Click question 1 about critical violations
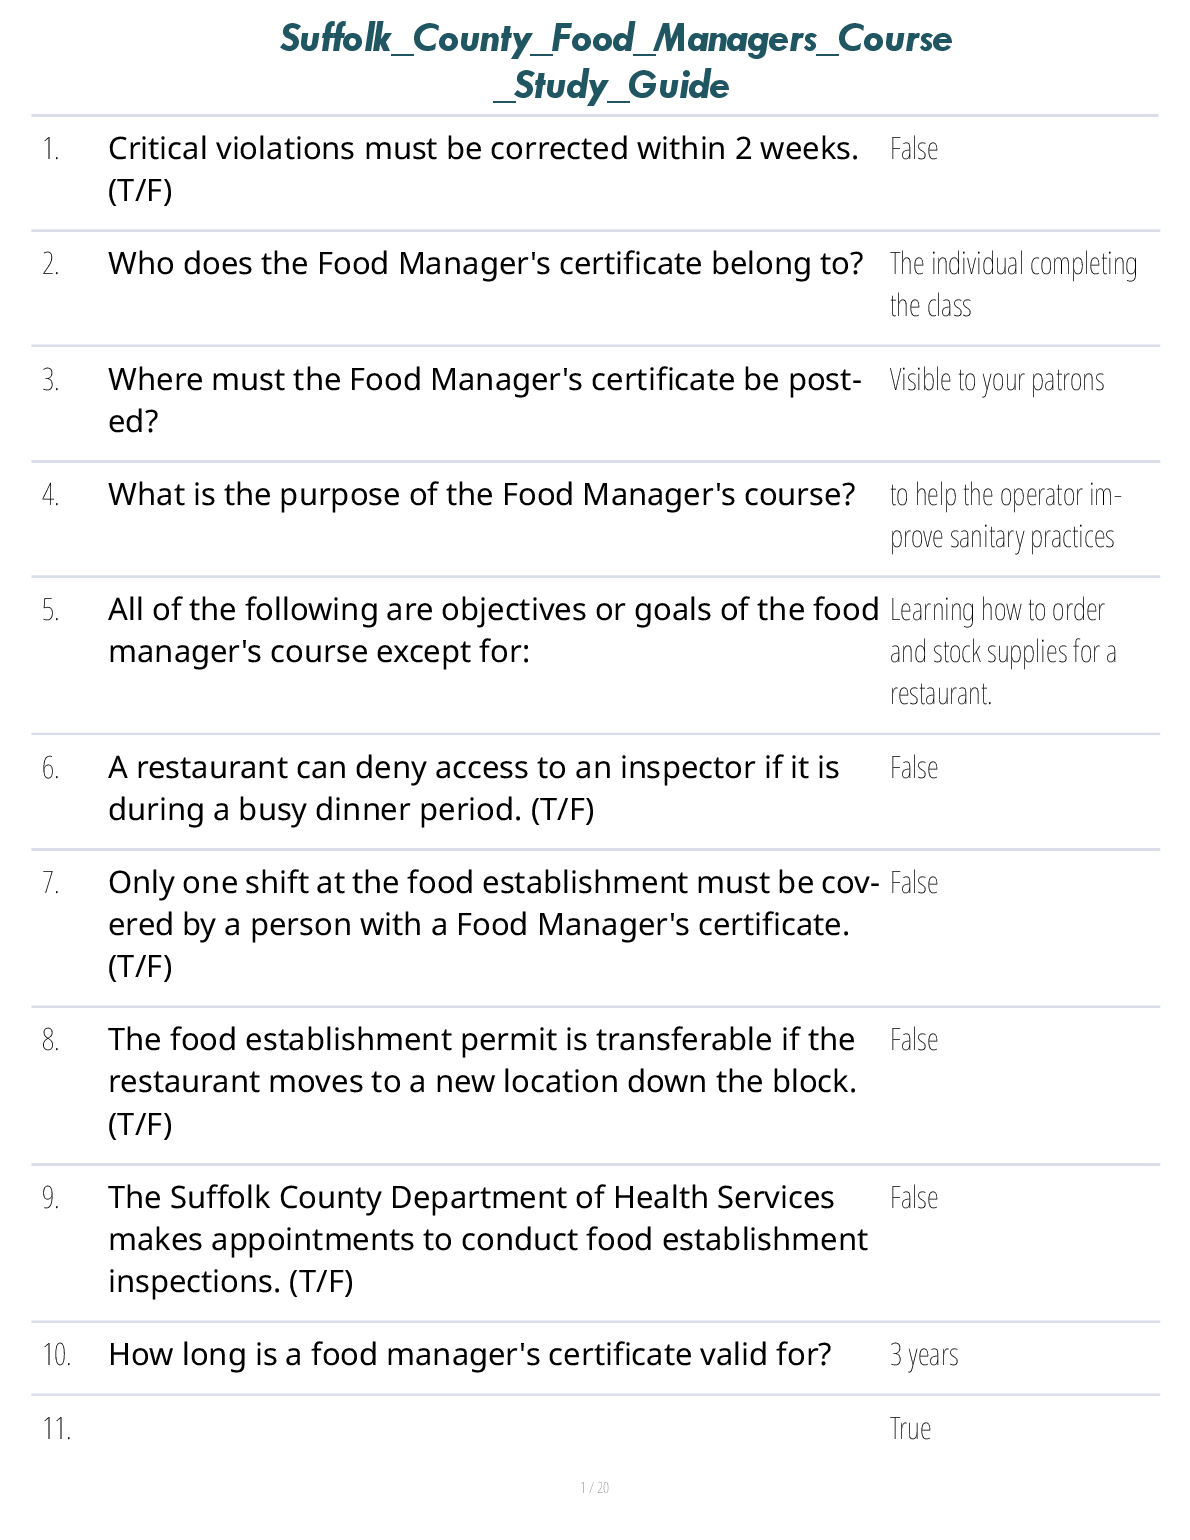The width and height of the screenshot is (1190, 1540). pos(483,169)
